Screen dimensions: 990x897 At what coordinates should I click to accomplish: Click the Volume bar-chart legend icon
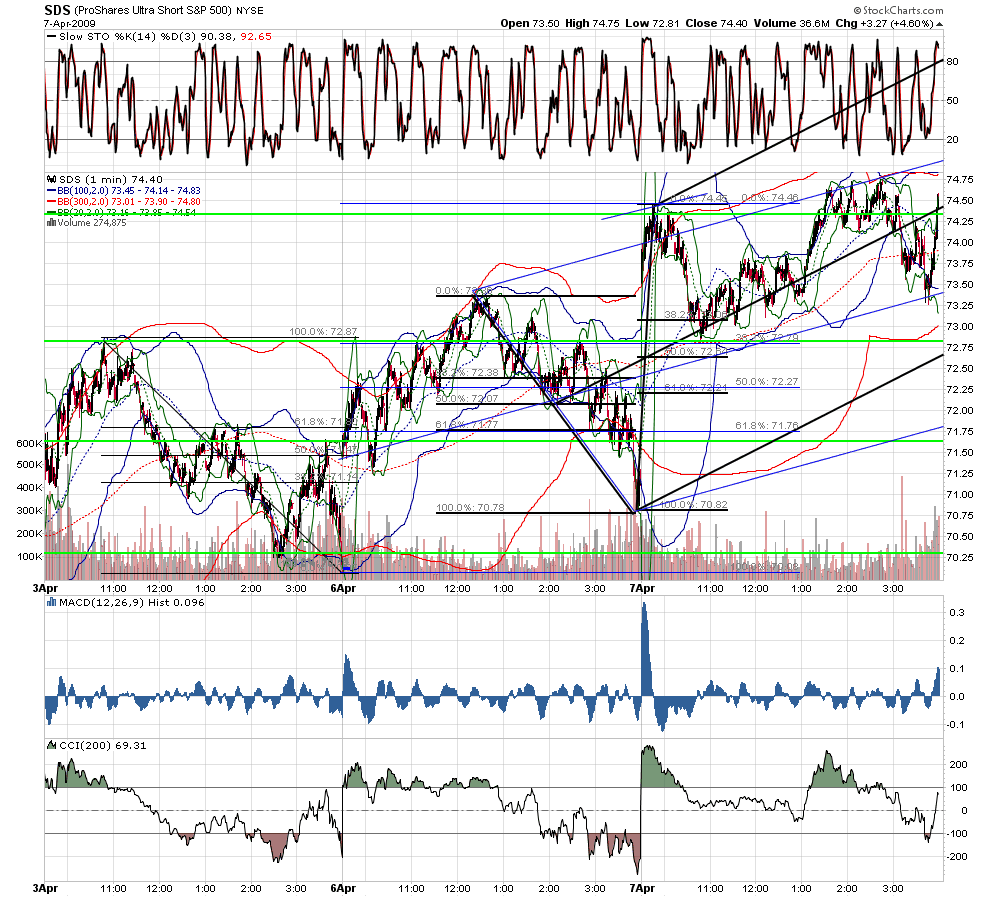coord(52,223)
